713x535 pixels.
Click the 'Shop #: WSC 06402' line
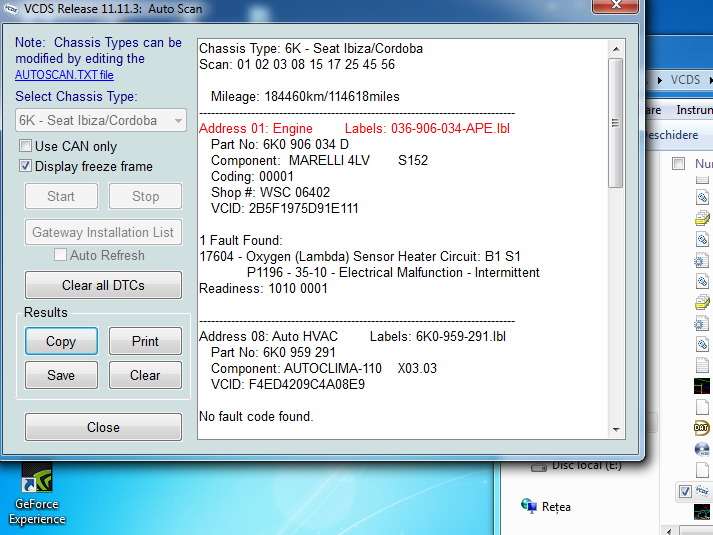click(271, 192)
